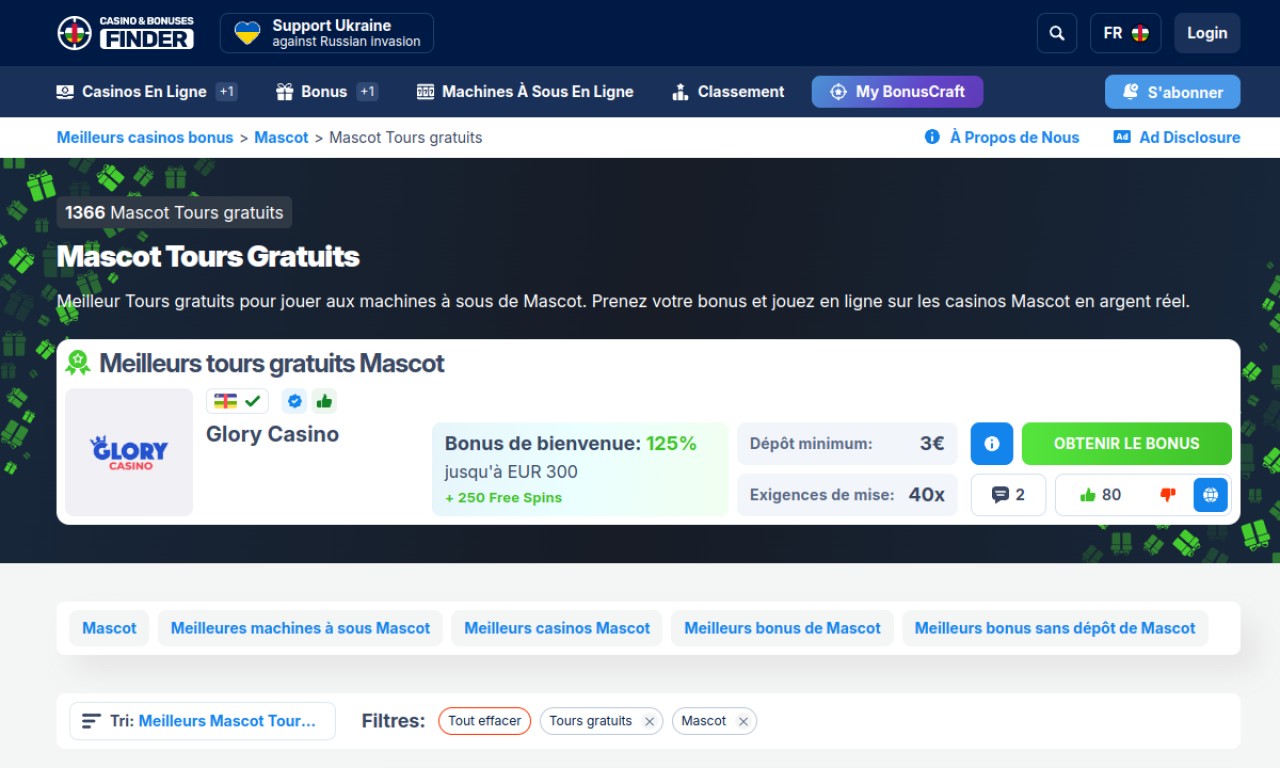Image resolution: width=1280 pixels, height=768 pixels.
Task: Click the country flag checkmark badge
Action: tap(237, 401)
